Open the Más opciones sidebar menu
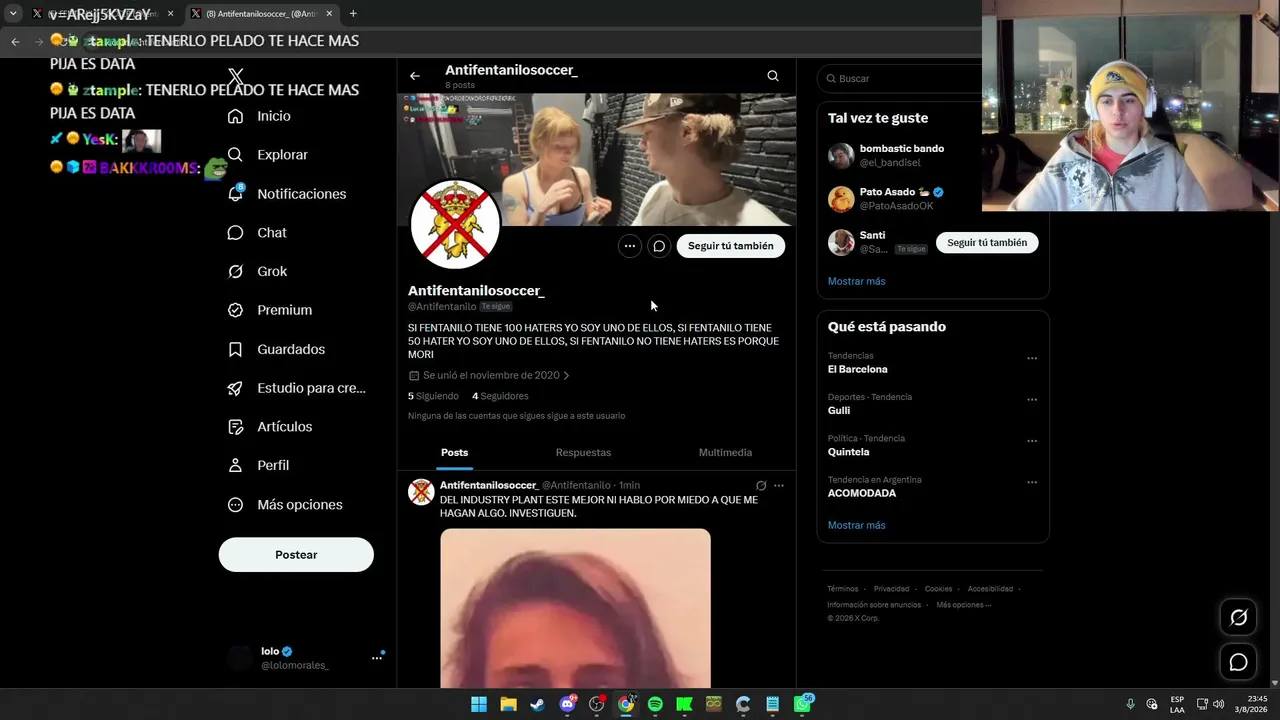 coord(296,505)
